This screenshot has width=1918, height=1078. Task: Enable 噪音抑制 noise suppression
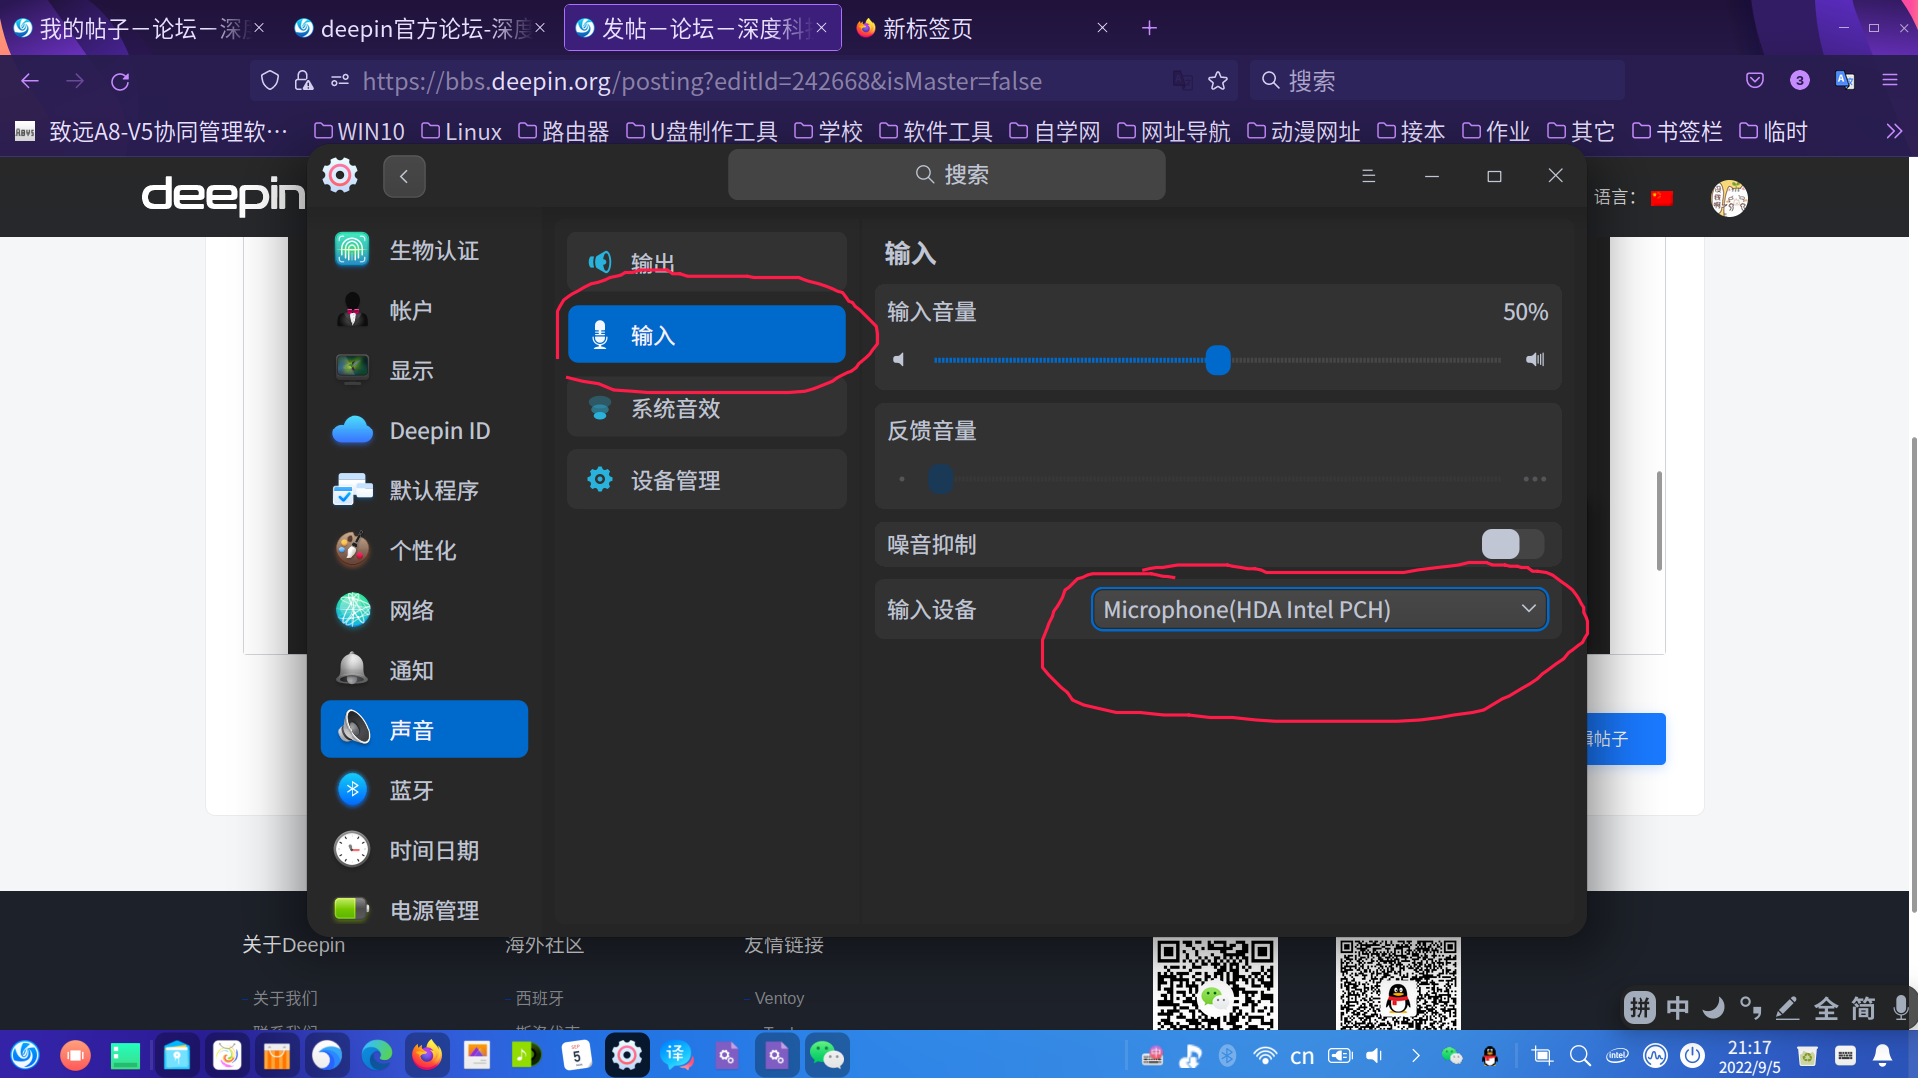[1512, 544]
